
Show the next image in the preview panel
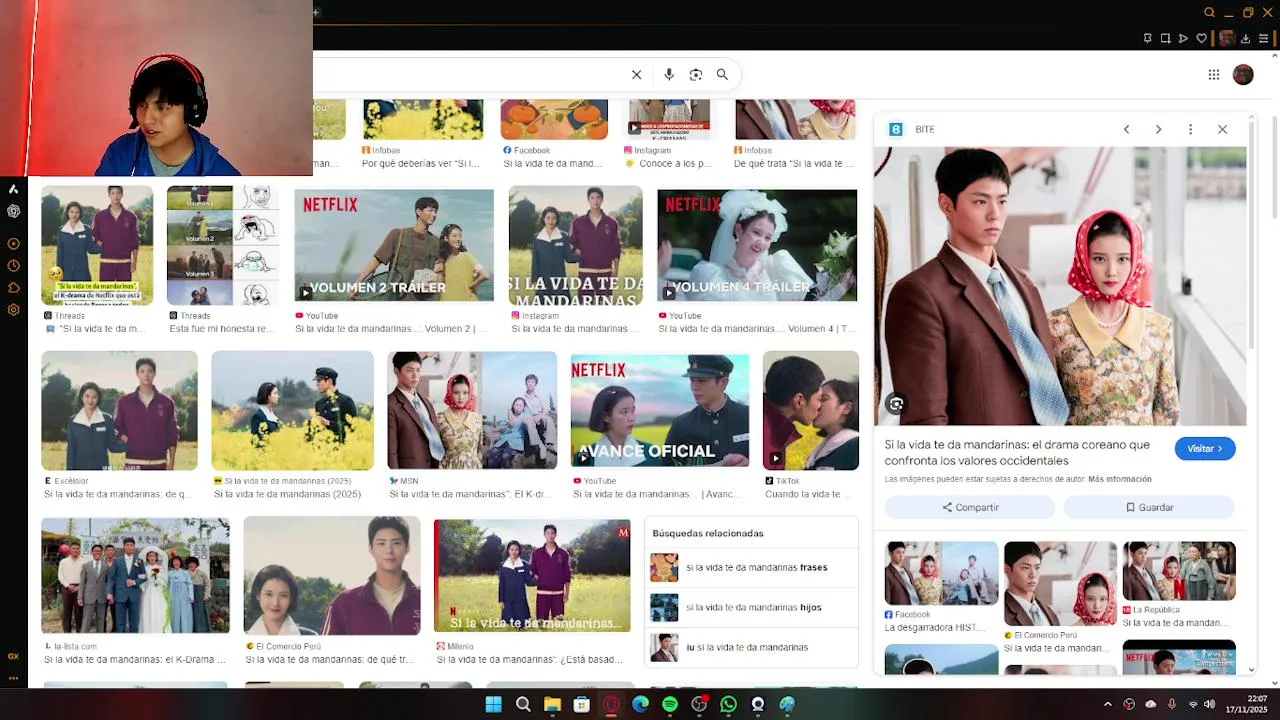(1158, 130)
